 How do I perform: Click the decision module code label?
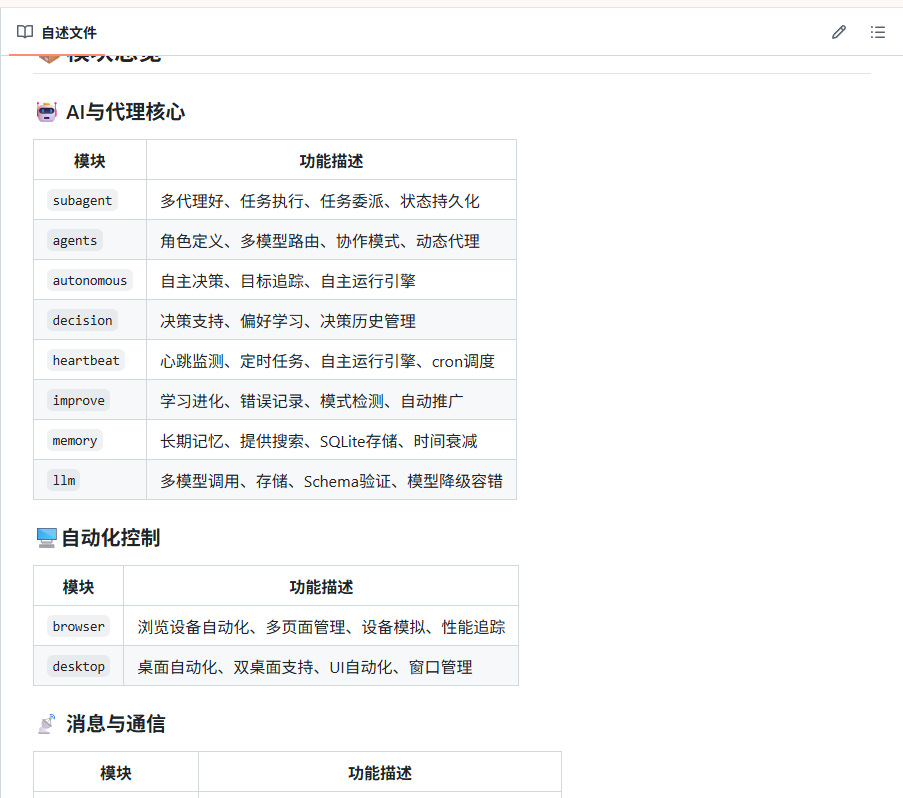(83, 320)
